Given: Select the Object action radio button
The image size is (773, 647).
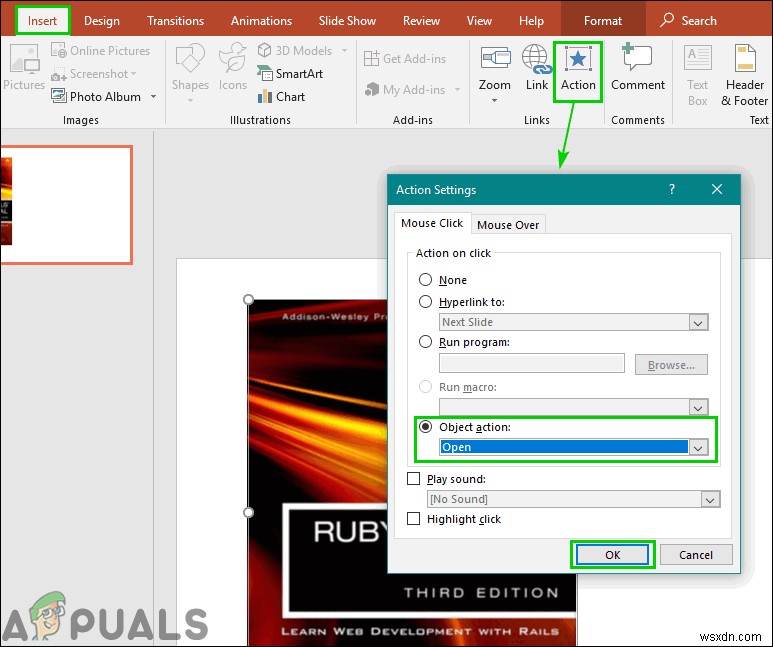Looking at the screenshot, I should click(x=425, y=426).
